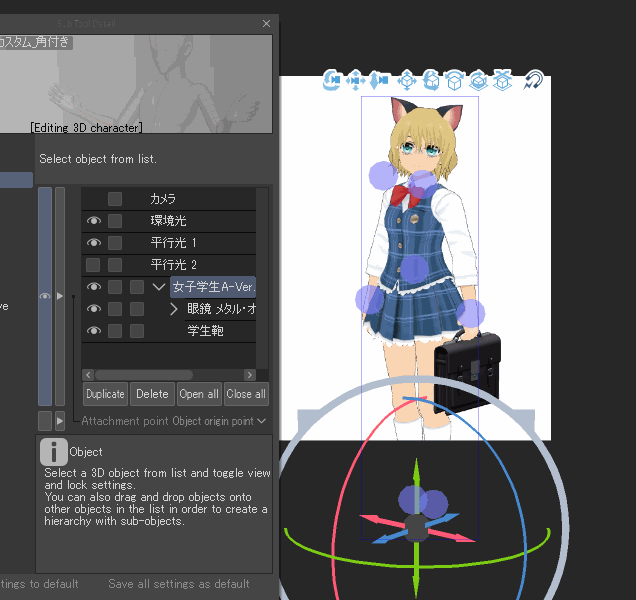Select the move object planar icon

[x=407, y=80]
